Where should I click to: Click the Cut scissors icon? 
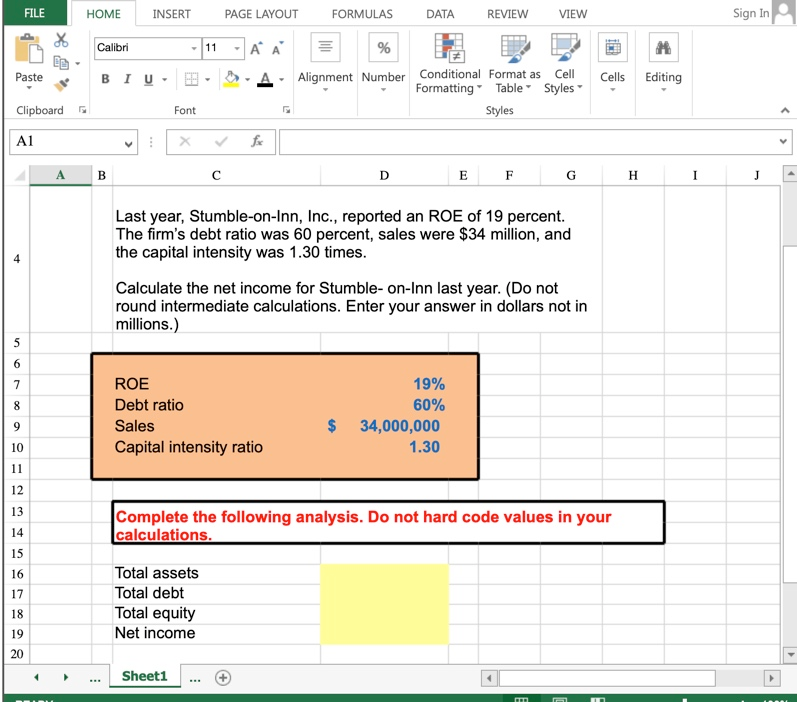61,40
